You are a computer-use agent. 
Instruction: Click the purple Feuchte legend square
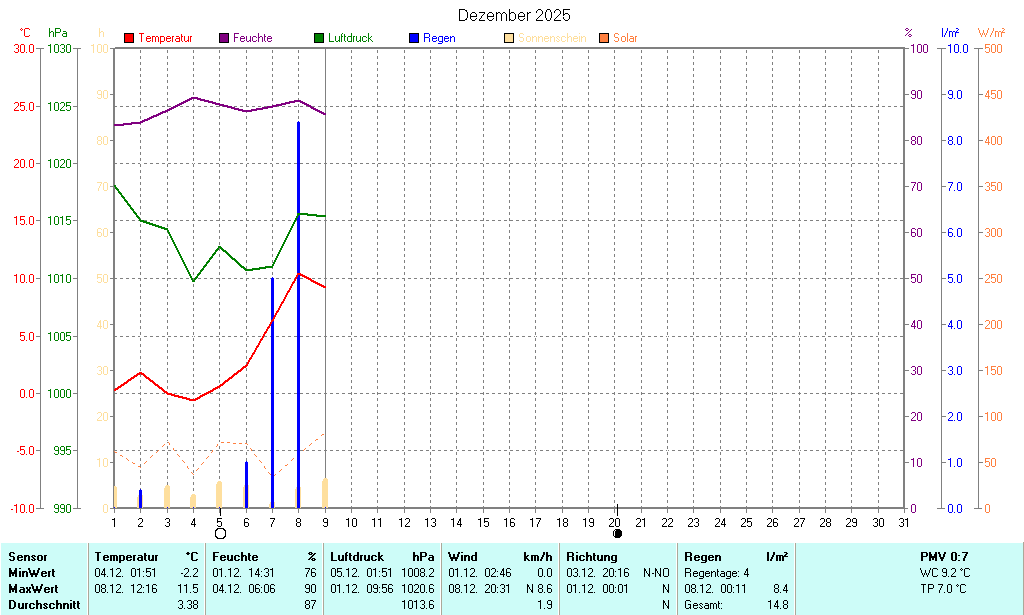224,38
